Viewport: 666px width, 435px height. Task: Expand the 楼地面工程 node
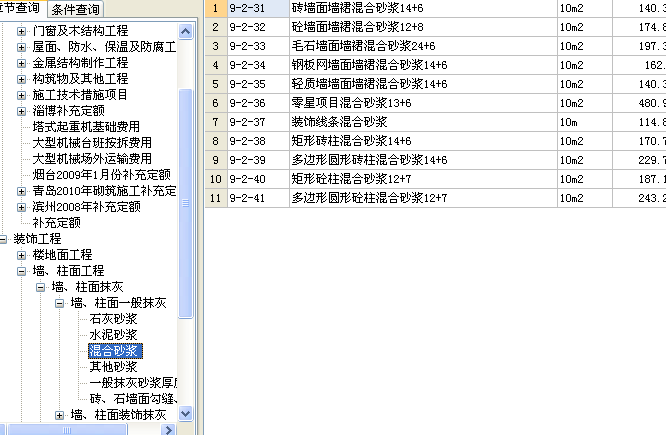pyautogui.click(x=21, y=255)
